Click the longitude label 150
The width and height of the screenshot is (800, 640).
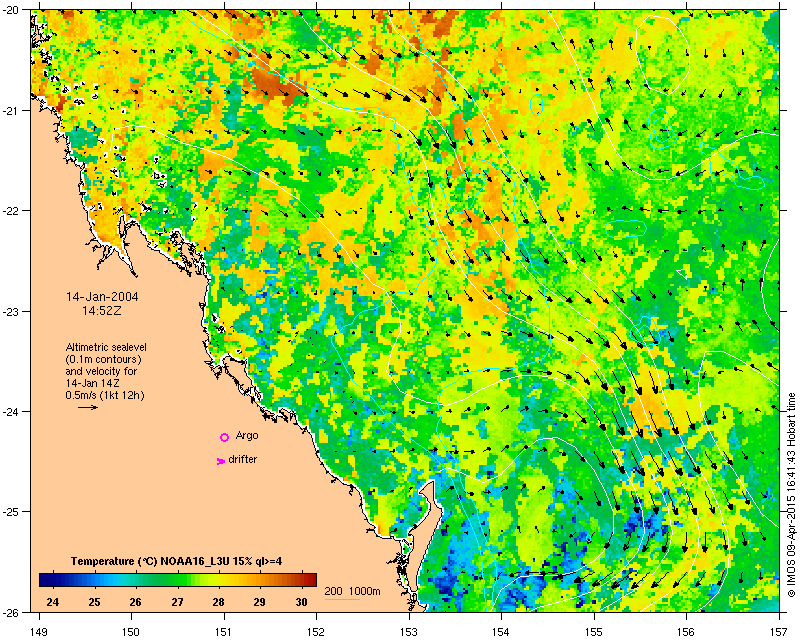[x=131, y=632]
